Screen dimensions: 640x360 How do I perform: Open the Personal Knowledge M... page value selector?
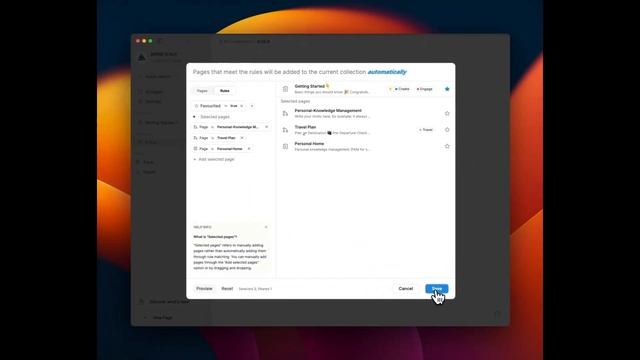[238, 127]
